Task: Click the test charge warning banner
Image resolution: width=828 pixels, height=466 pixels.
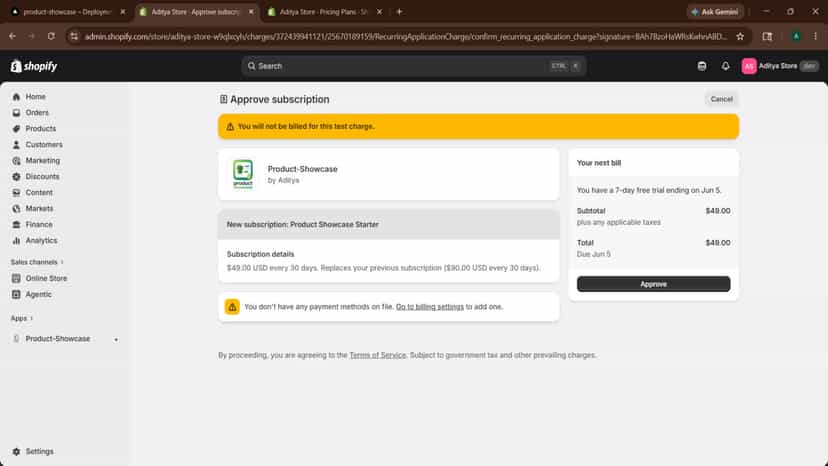Action: click(478, 126)
